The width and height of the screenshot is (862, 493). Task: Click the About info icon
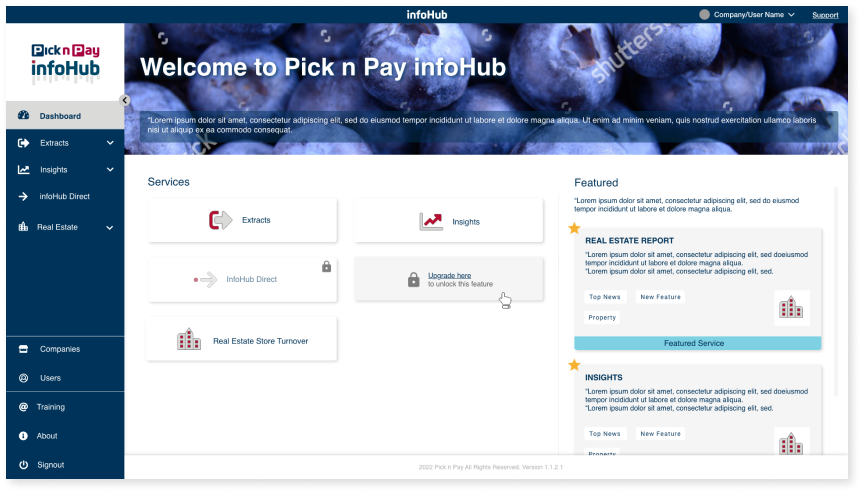[x=23, y=436]
